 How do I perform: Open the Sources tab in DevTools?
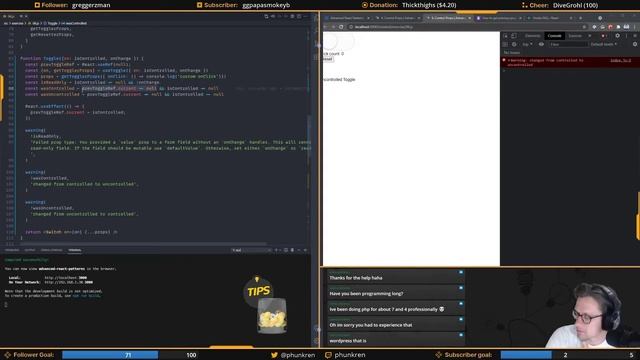coord(575,36)
